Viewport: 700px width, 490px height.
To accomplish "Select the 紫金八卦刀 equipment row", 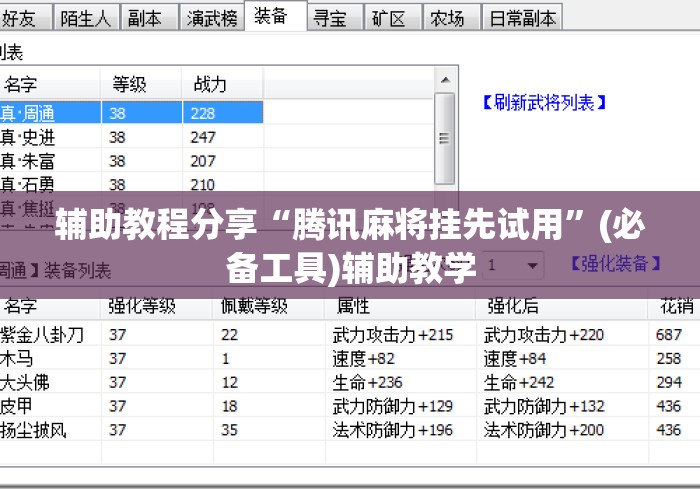I will pos(350,334).
